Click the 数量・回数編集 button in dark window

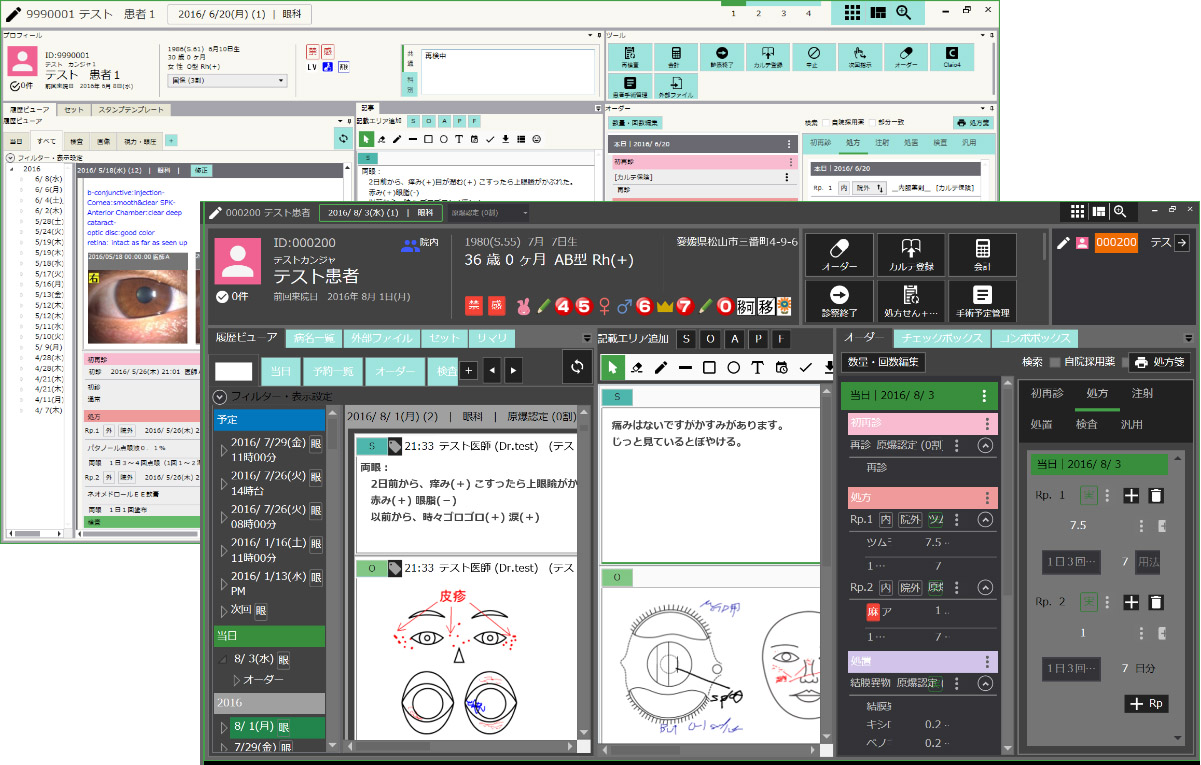[883, 362]
